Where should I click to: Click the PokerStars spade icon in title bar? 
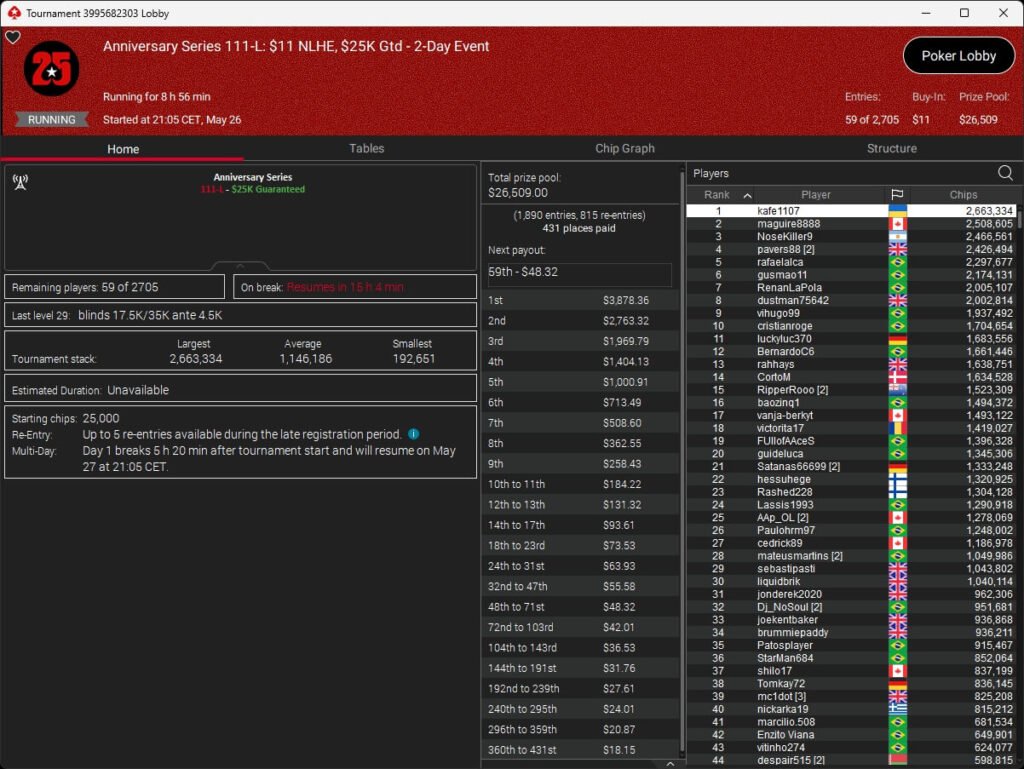point(14,13)
